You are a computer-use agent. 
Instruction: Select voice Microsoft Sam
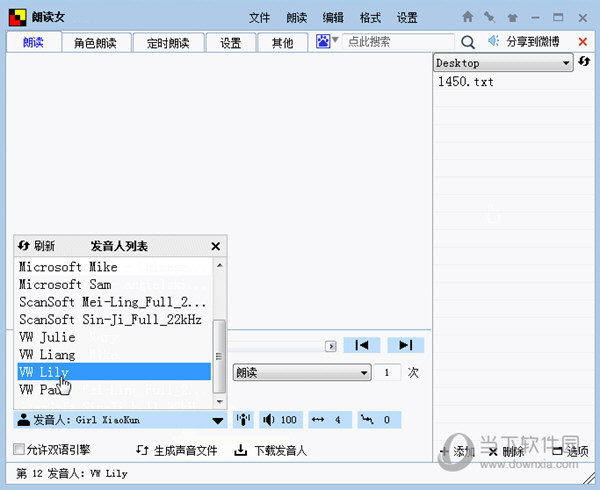coord(114,284)
